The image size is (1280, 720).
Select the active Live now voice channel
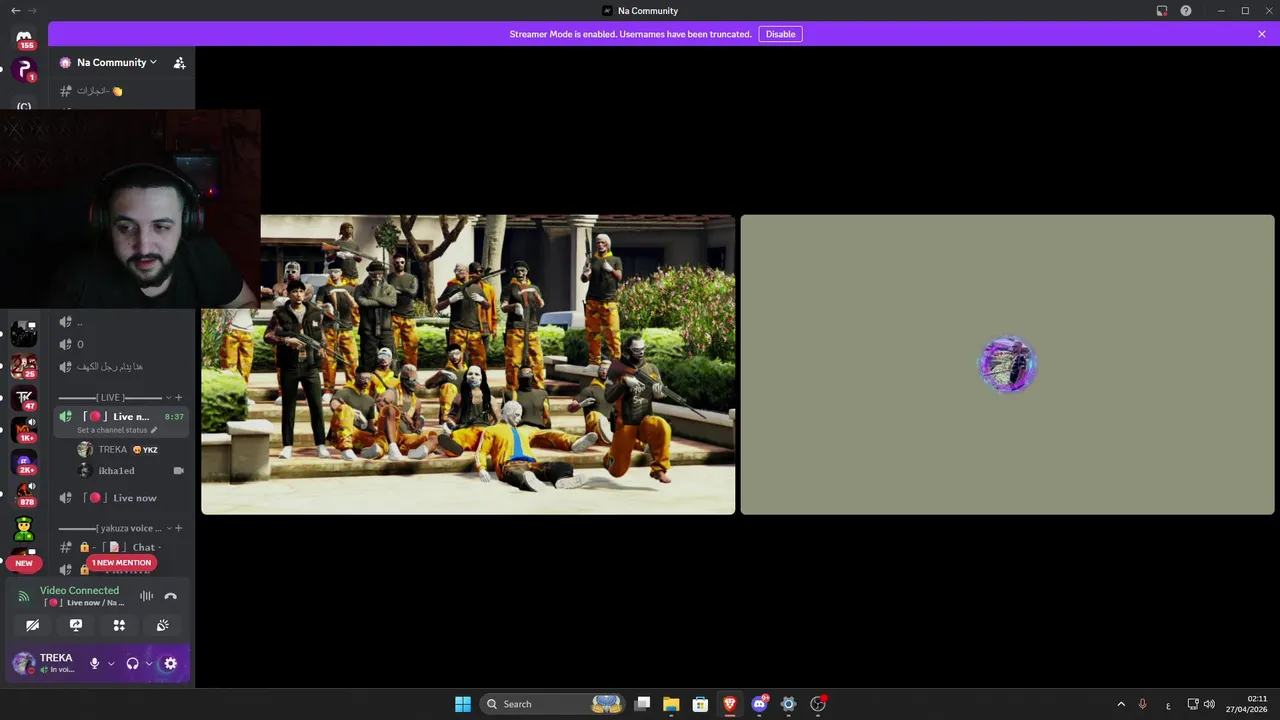(x=122, y=417)
